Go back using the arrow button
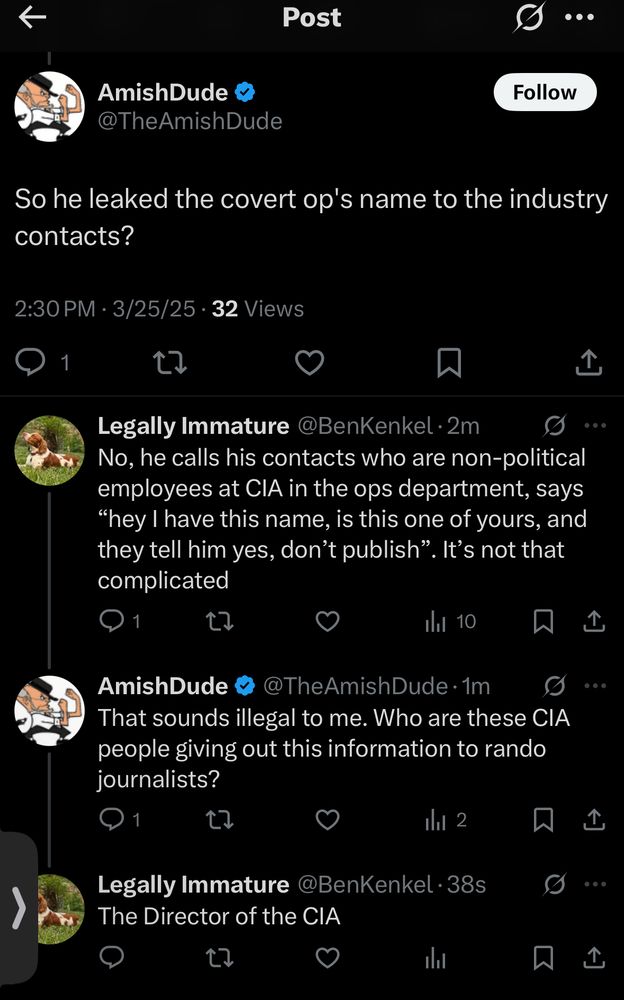 point(33,17)
